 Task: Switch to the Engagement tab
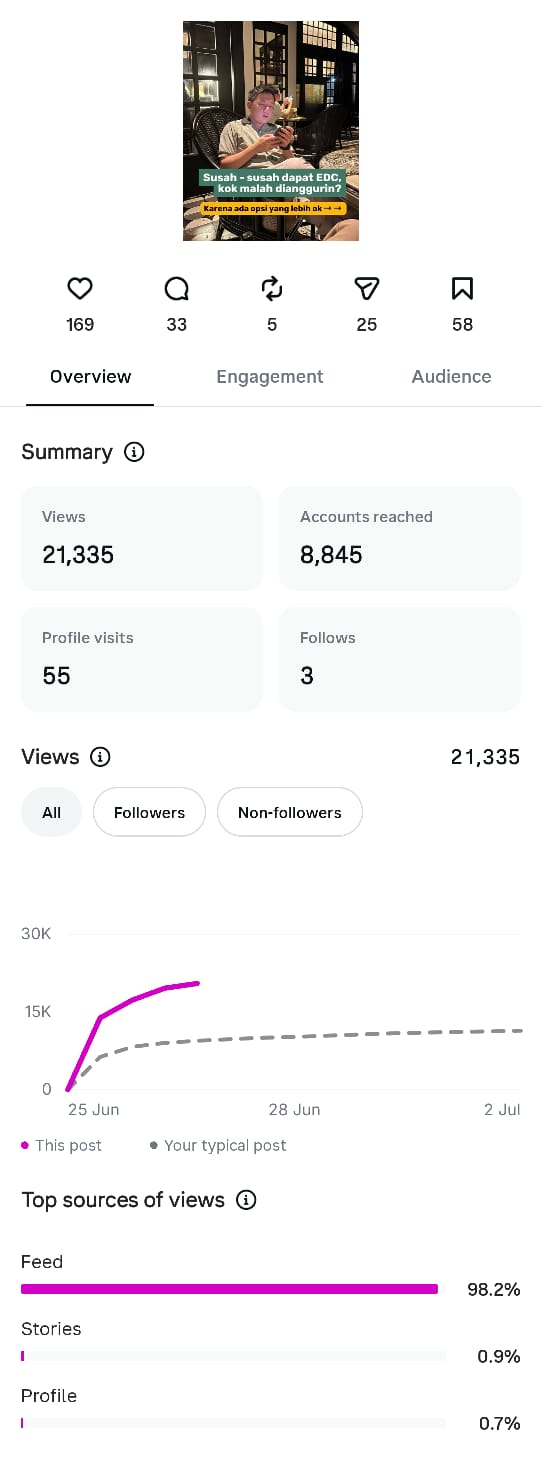pos(270,377)
